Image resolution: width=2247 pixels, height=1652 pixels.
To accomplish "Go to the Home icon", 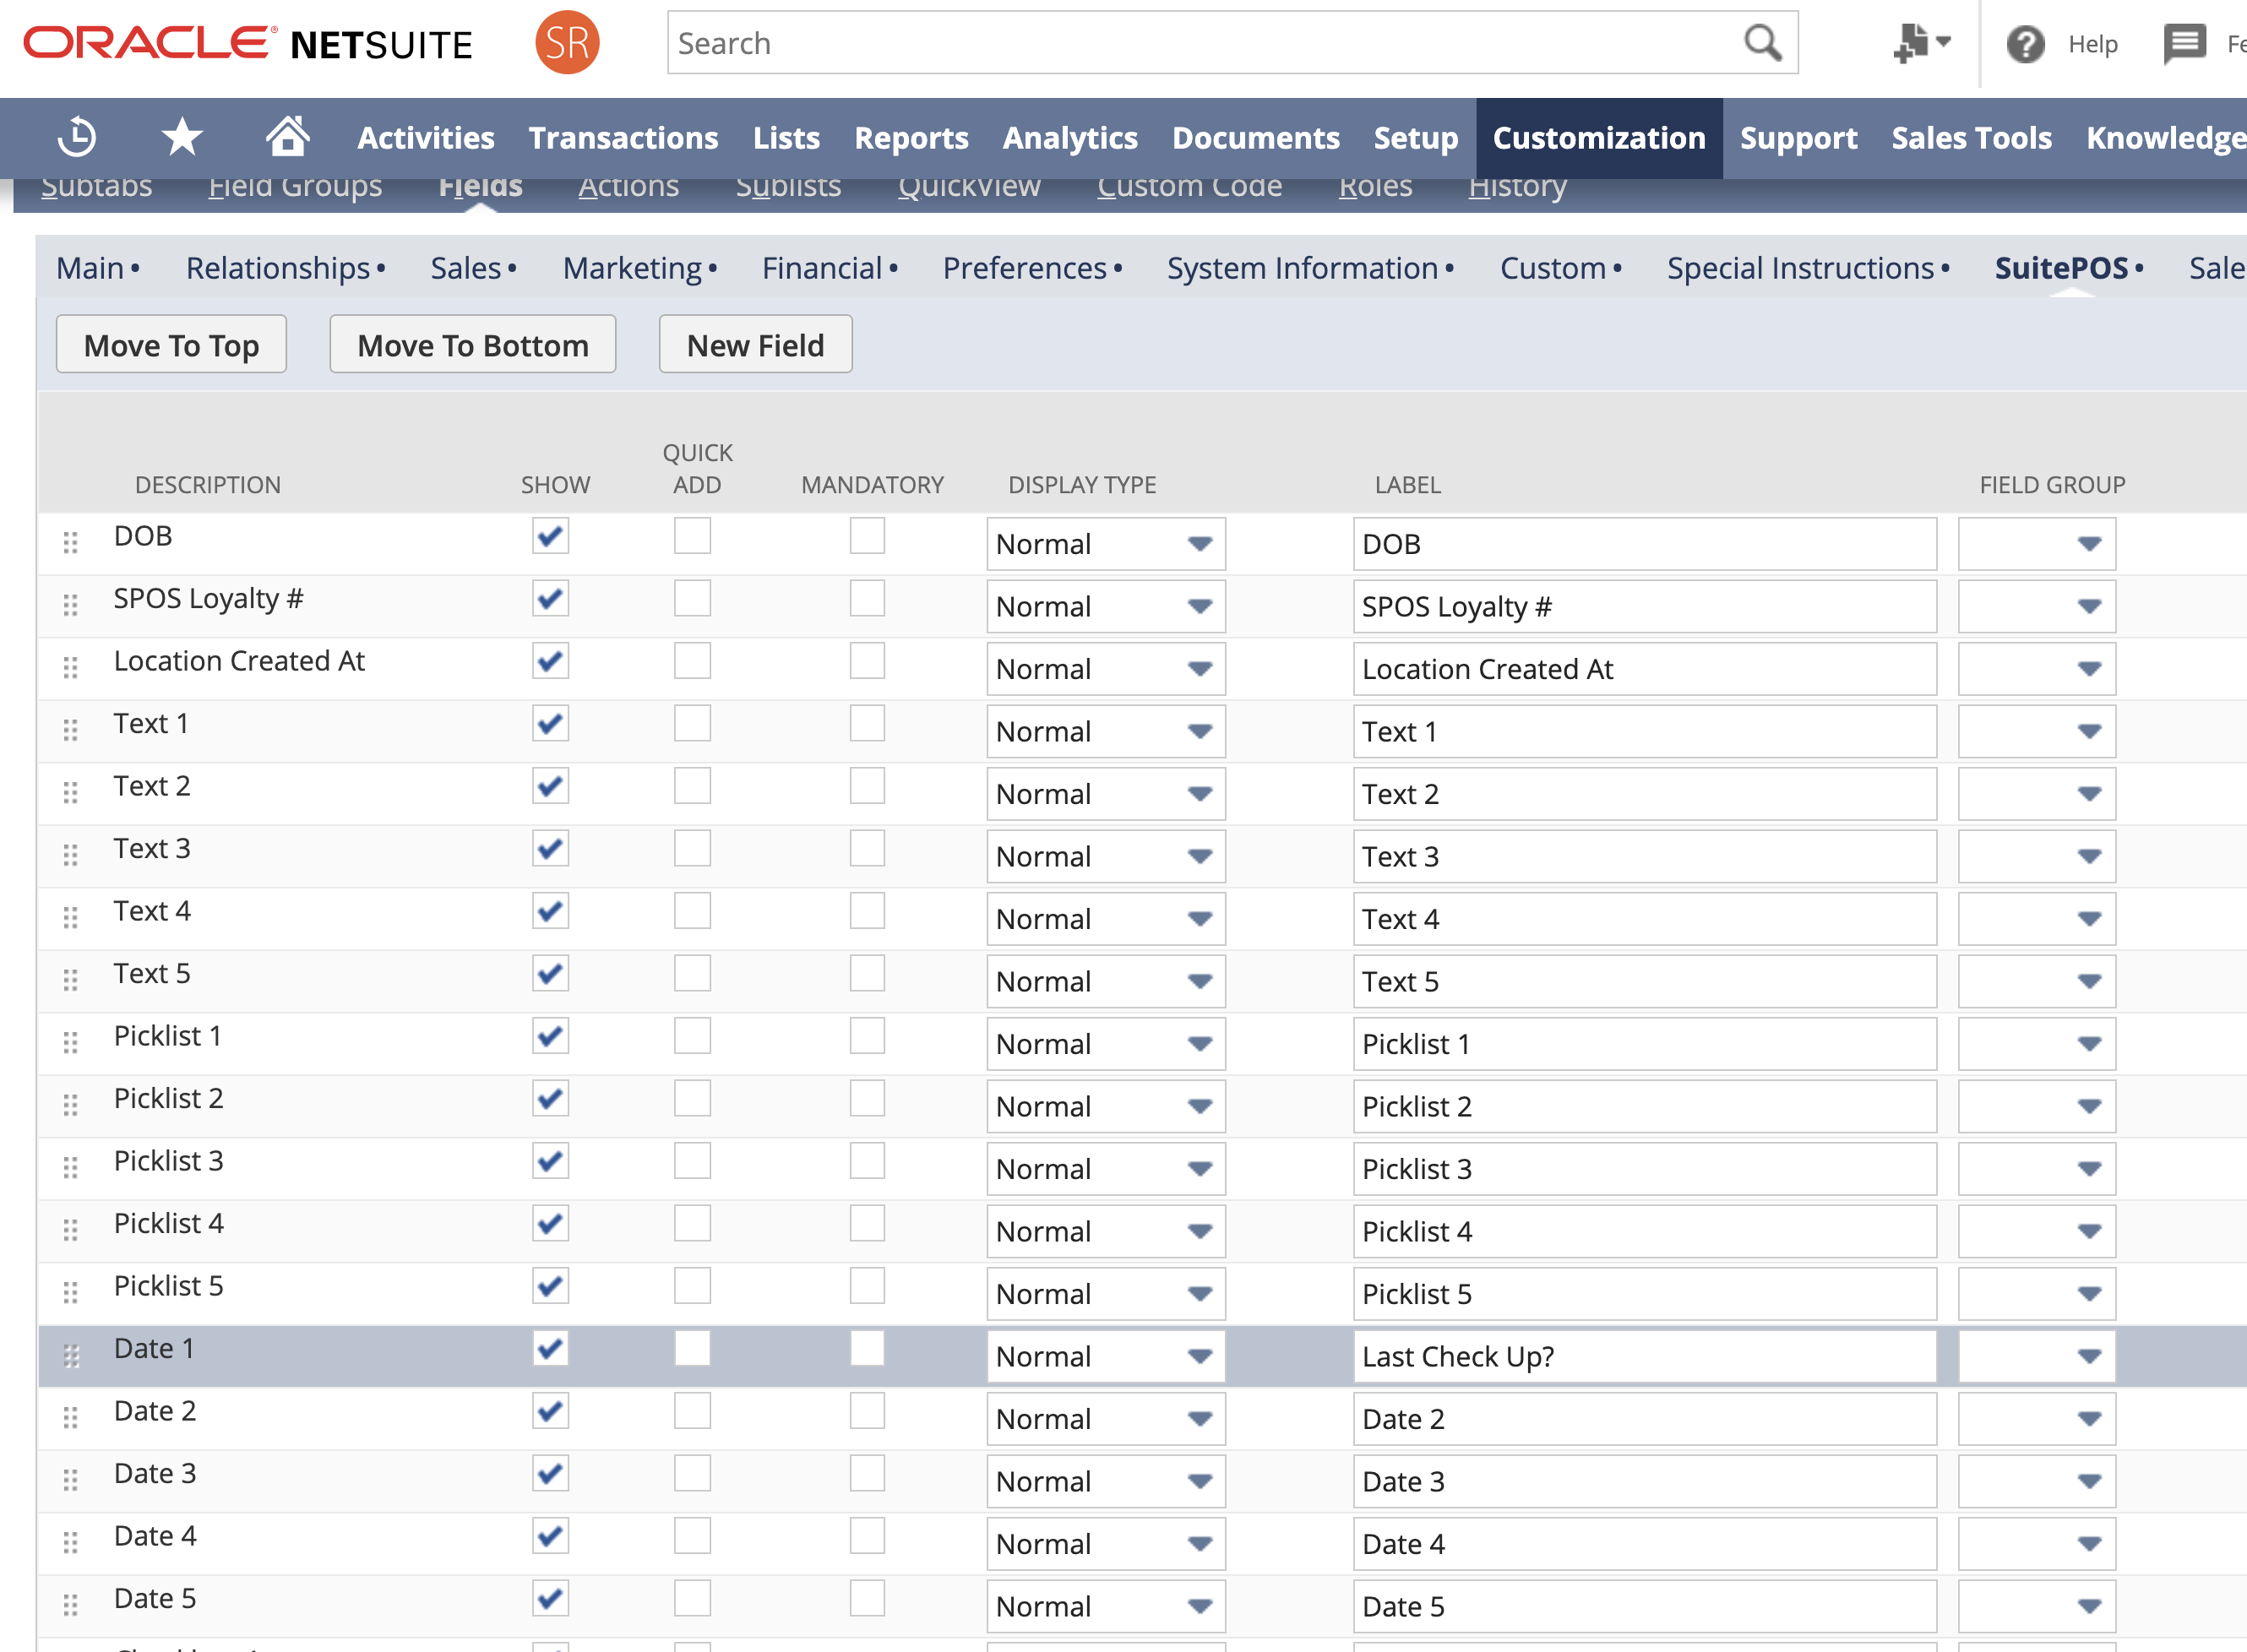I will (x=287, y=137).
